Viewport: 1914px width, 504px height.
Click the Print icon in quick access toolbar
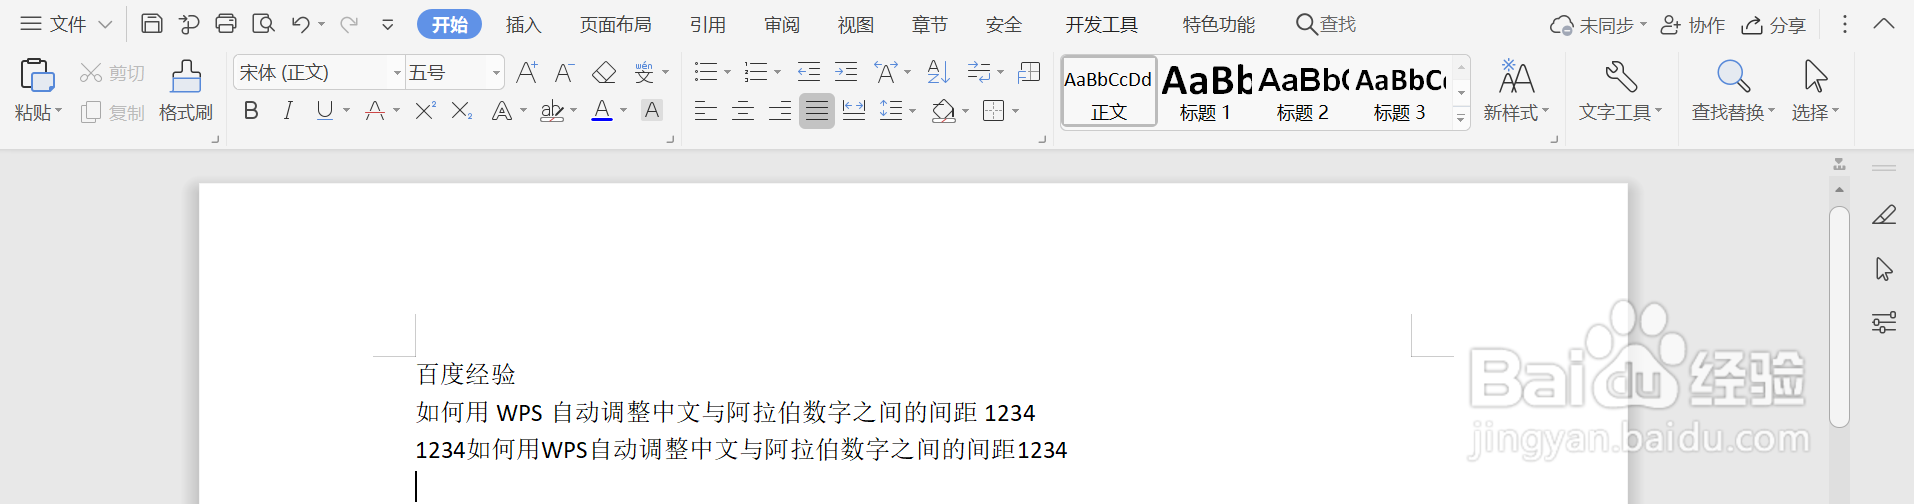pos(226,24)
